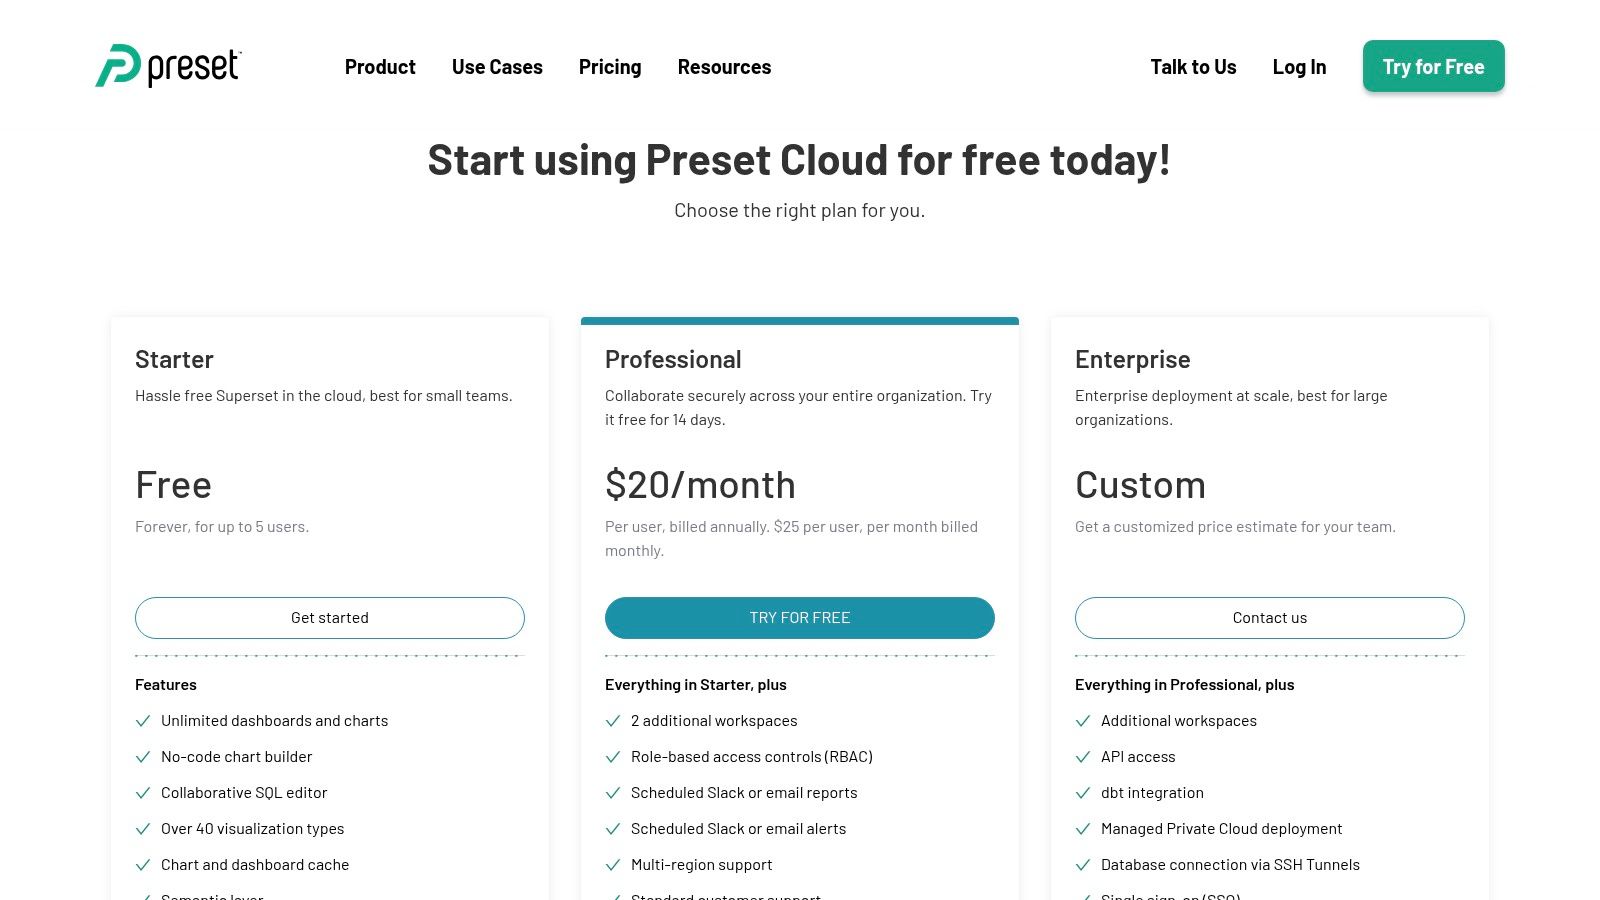Click the checkmark beside "Chart and dashboard cache"

click(x=143, y=865)
